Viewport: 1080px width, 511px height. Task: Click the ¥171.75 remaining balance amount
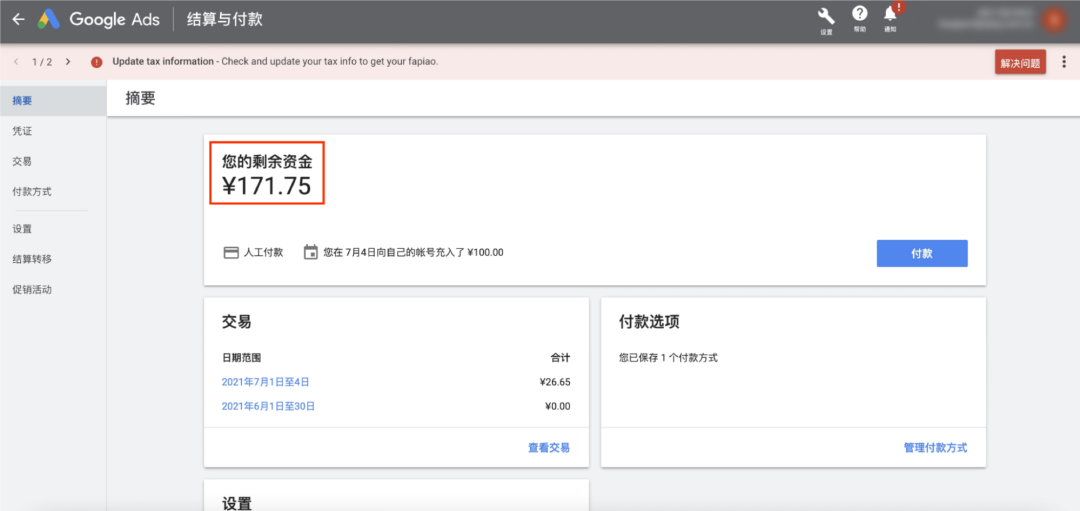[267, 186]
